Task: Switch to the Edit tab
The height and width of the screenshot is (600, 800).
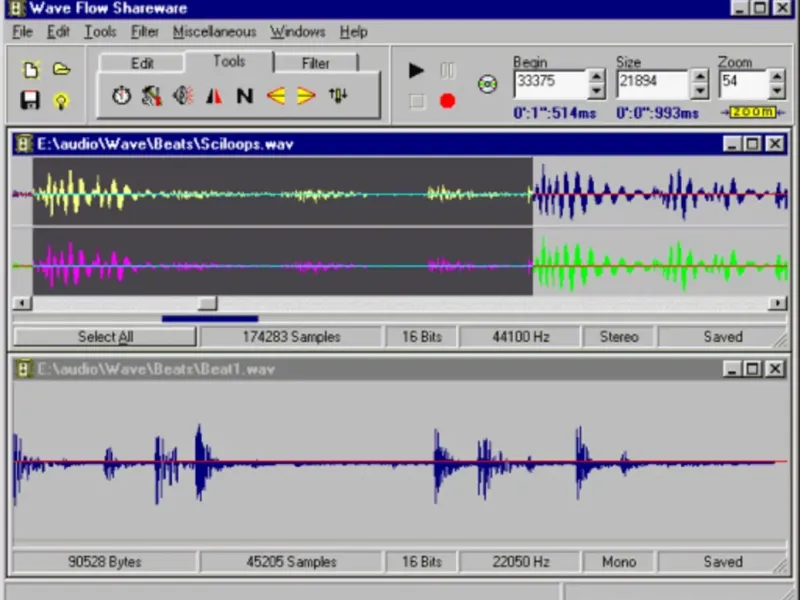Action: click(x=142, y=63)
